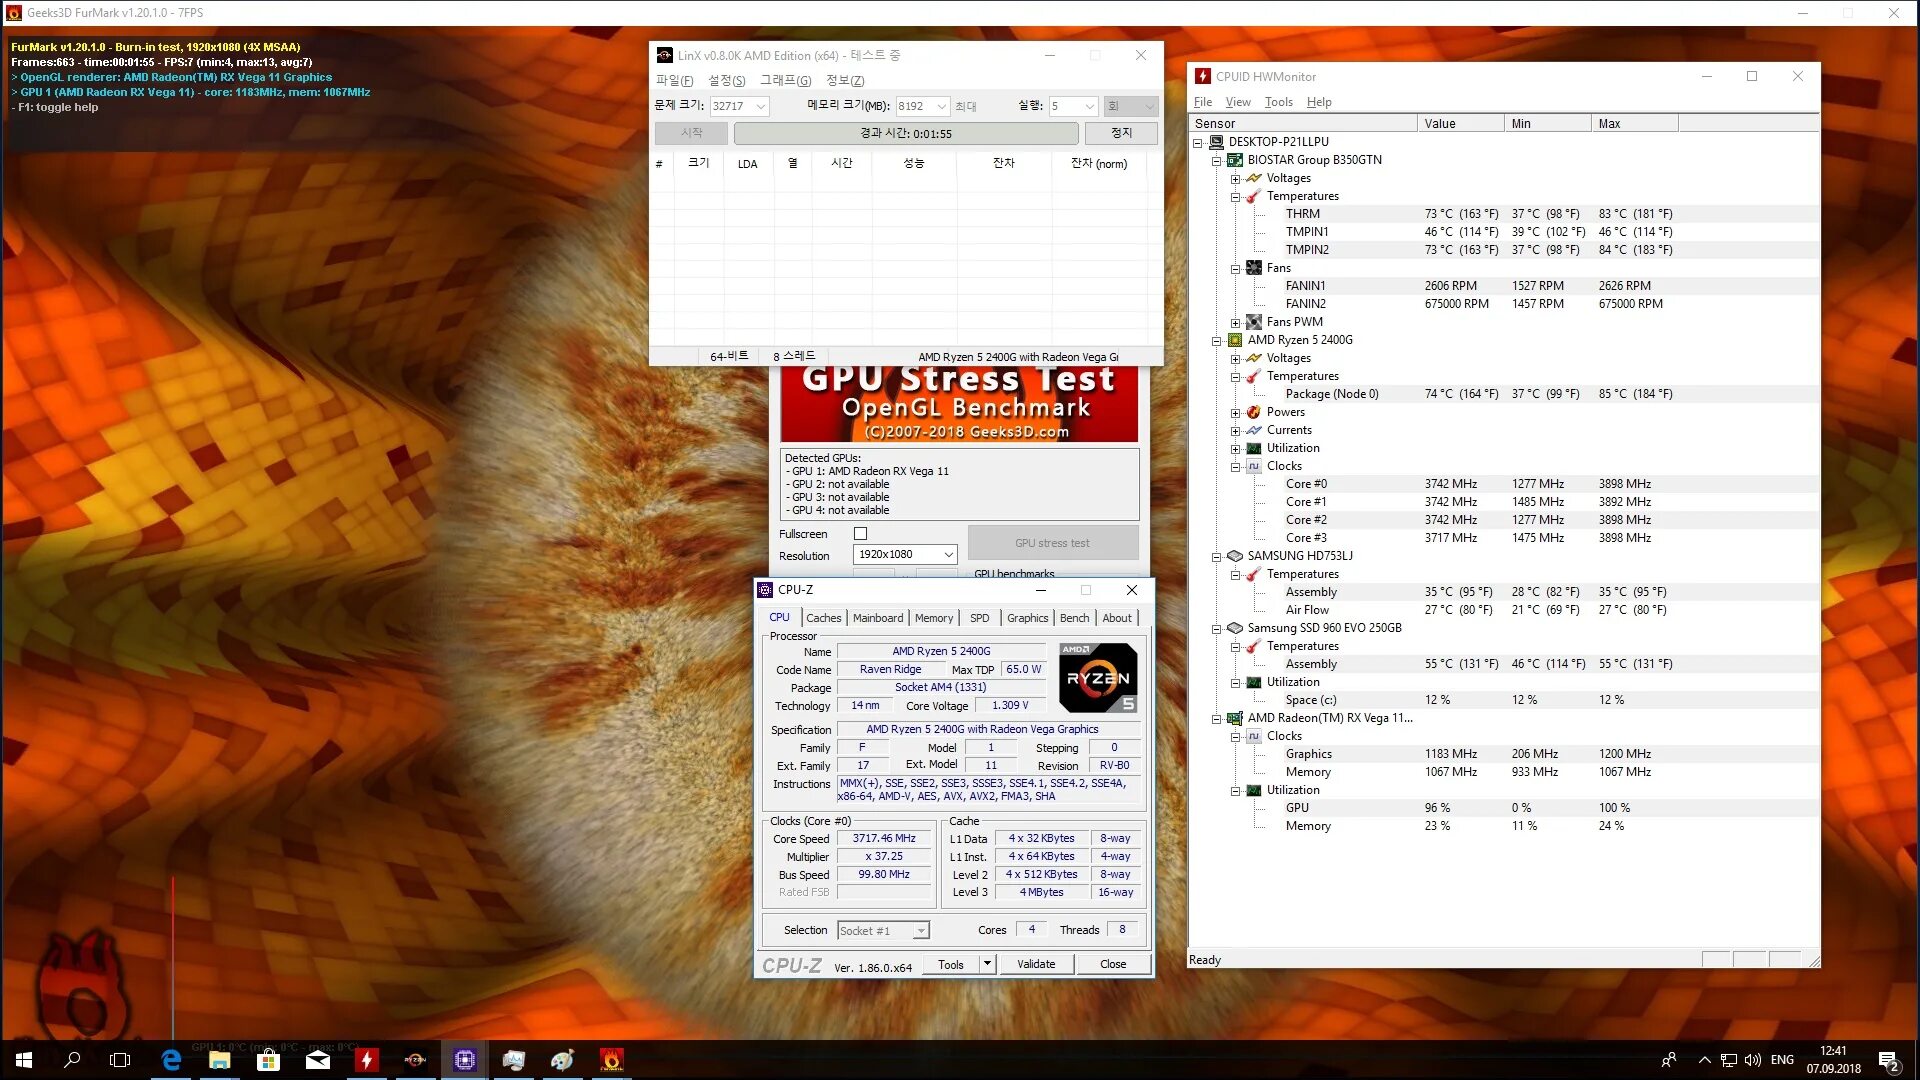Open File Explorer from the taskbar
The image size is (1920, 1080).
click(x=219, y=1060)
